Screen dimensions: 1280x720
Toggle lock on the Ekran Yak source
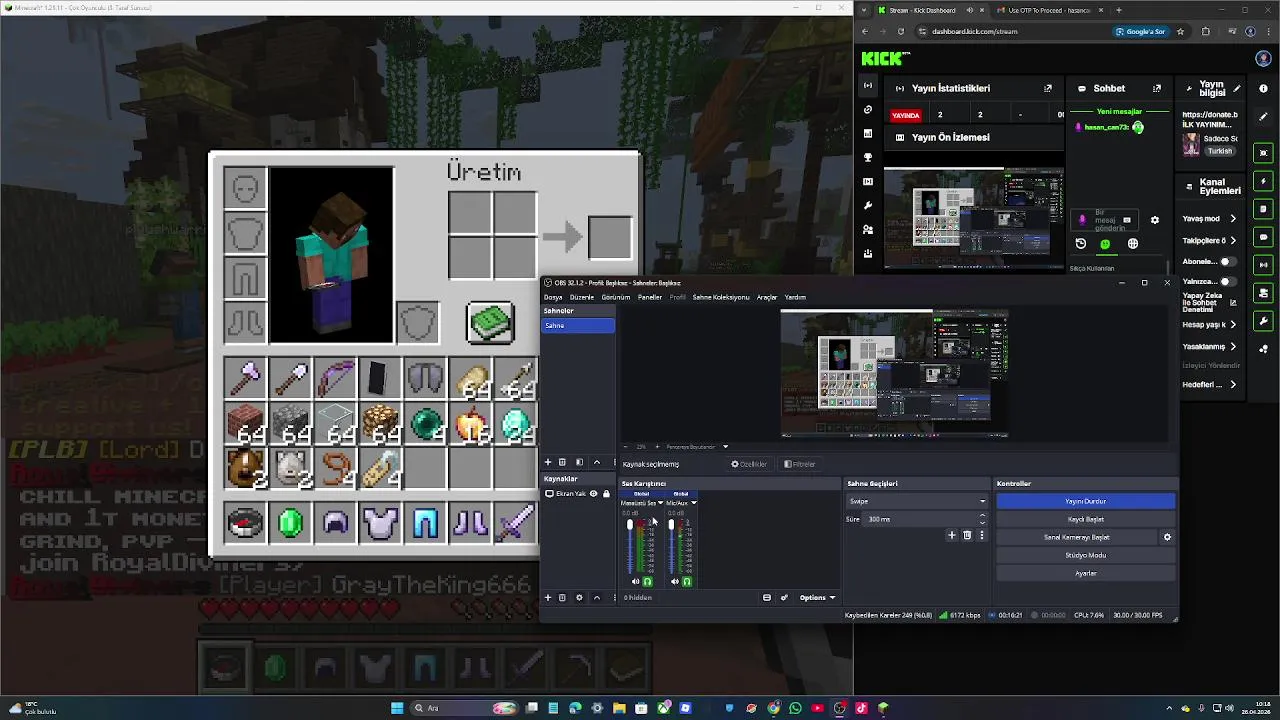pyautogui.click(x=606, y=493)
